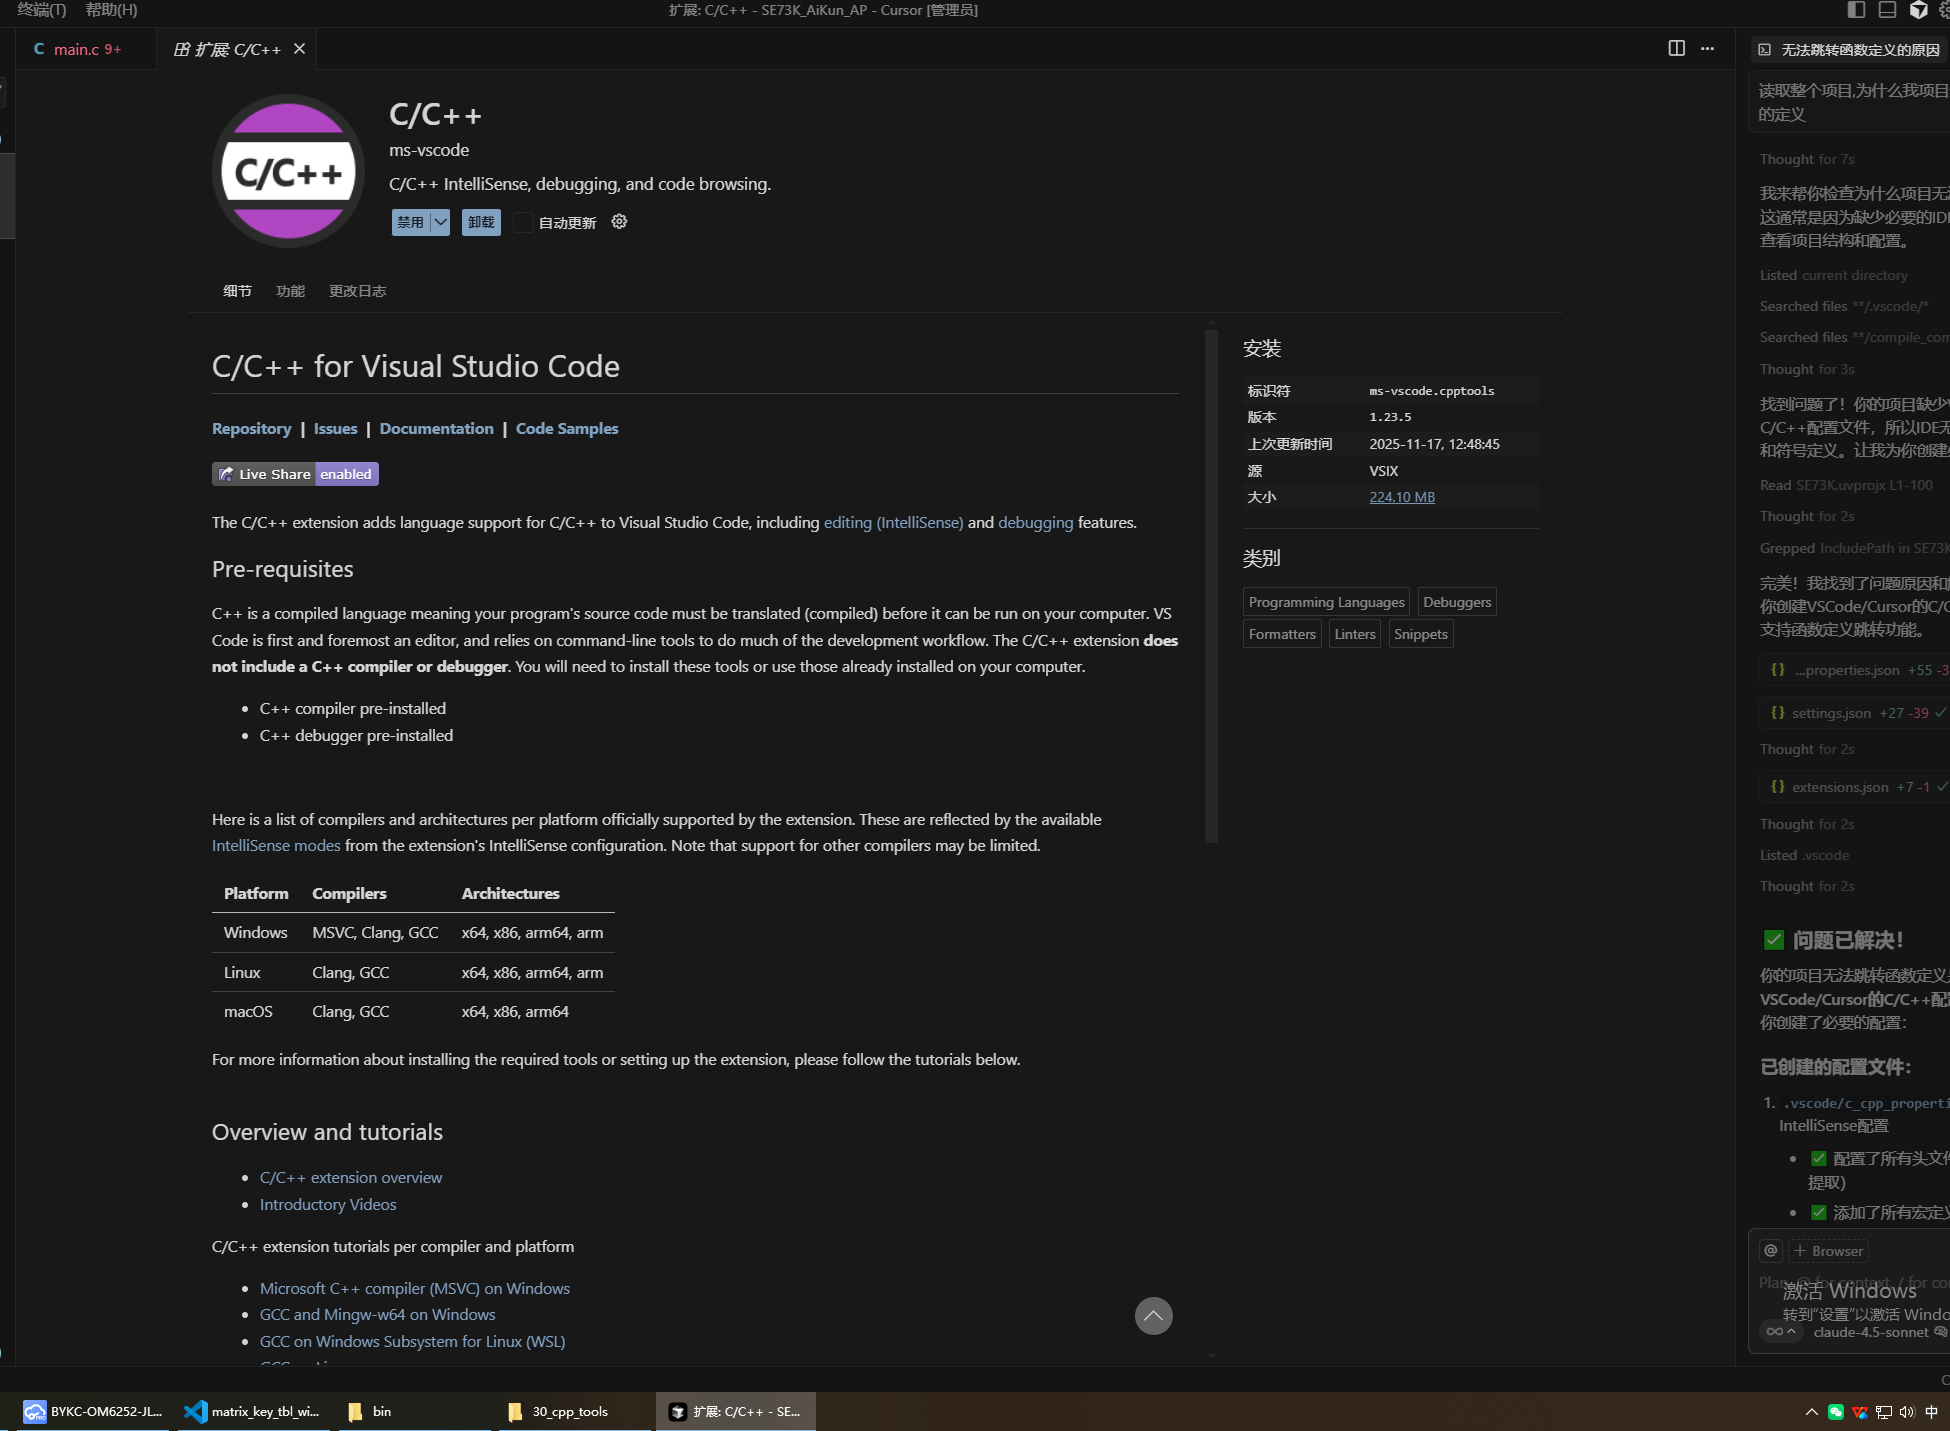Click the scroll-to-top round arrow button
This screenshot has height=1431, width=1950.
tap(1153, 1315)
